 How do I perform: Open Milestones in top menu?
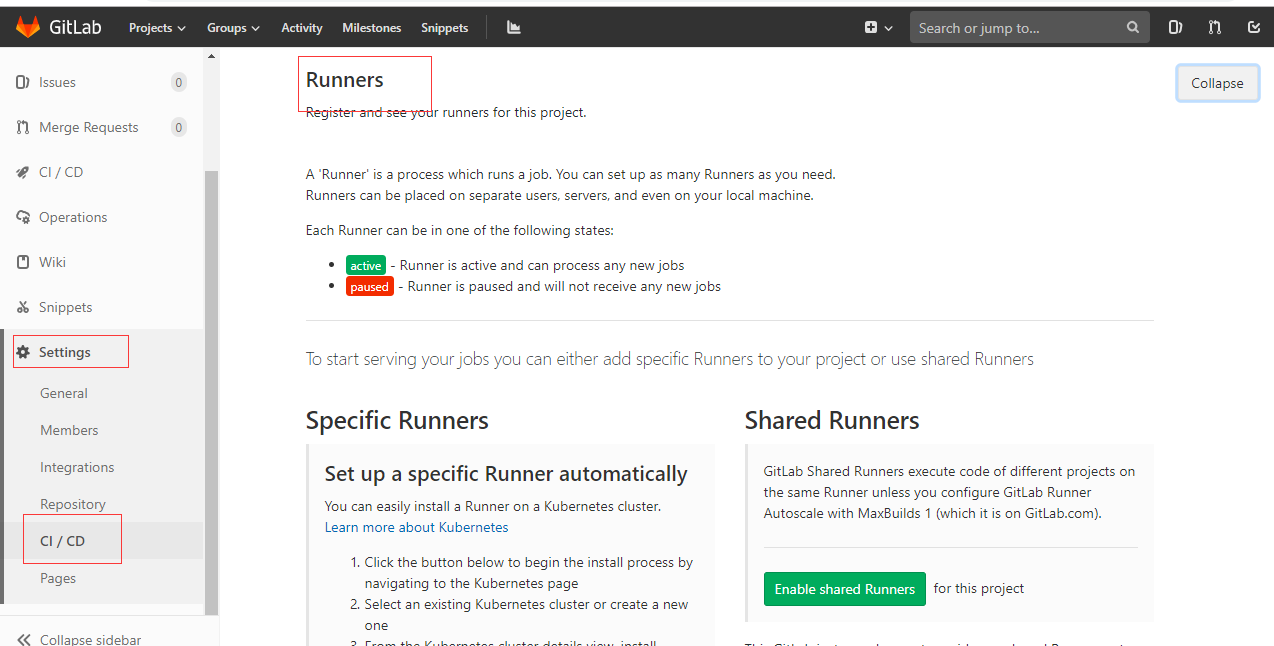pos(371,28)
